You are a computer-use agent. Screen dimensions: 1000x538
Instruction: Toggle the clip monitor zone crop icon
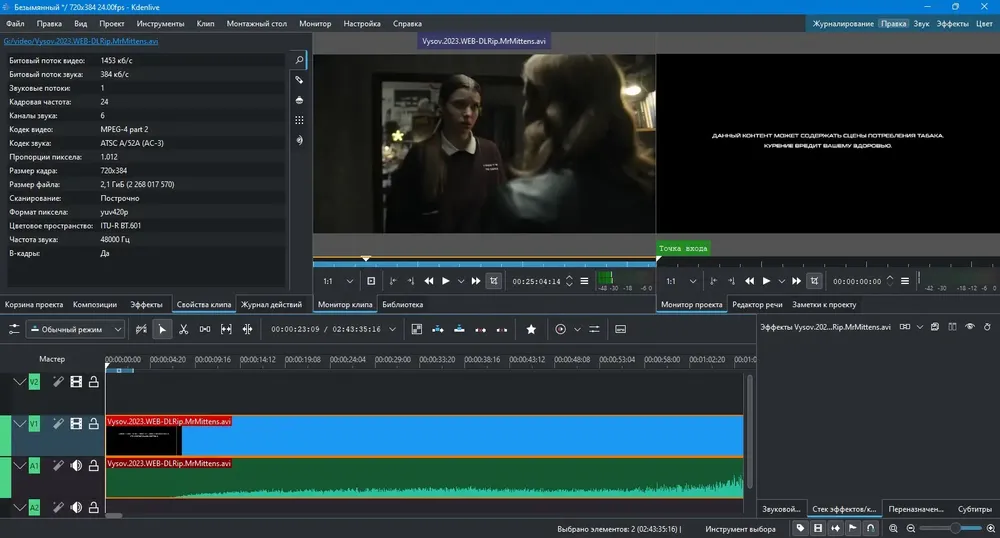coord(493,282)
